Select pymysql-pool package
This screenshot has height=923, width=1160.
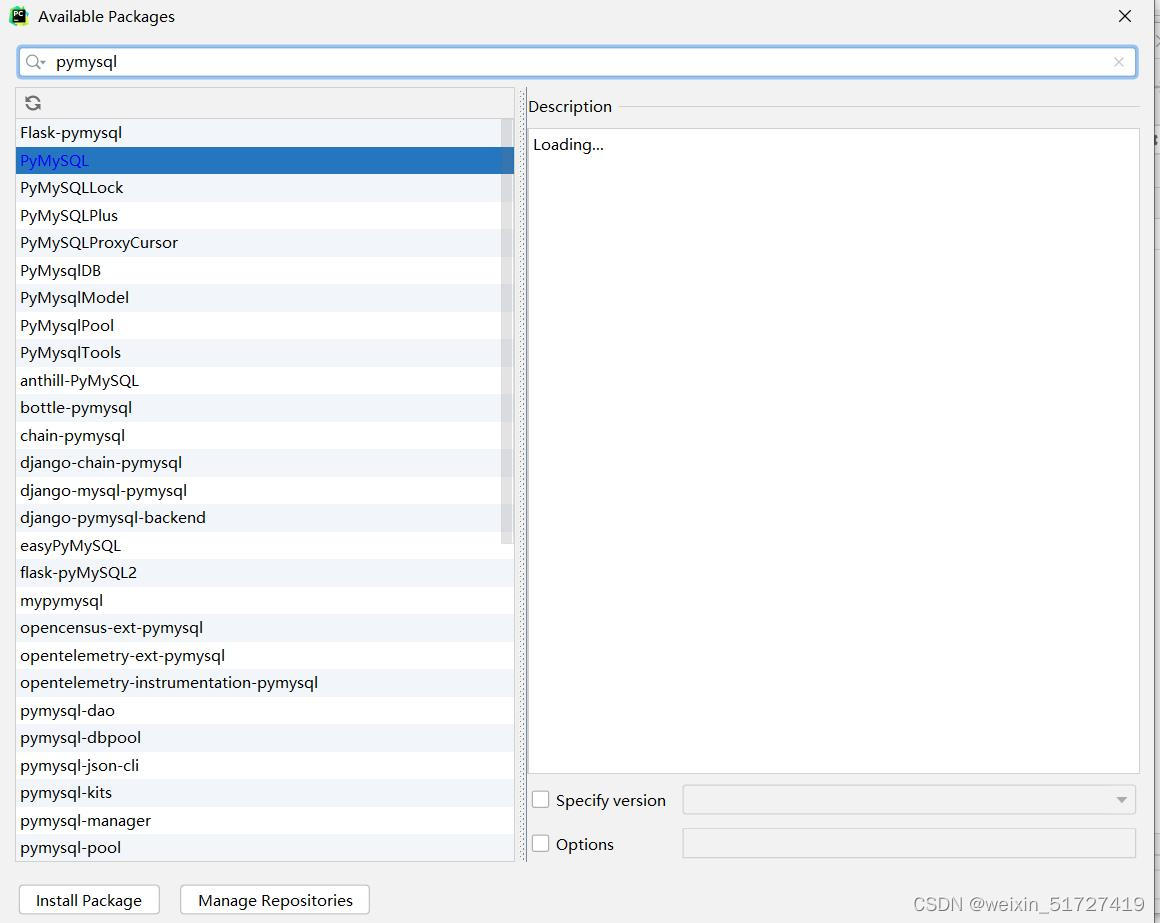tap(265, 848)
